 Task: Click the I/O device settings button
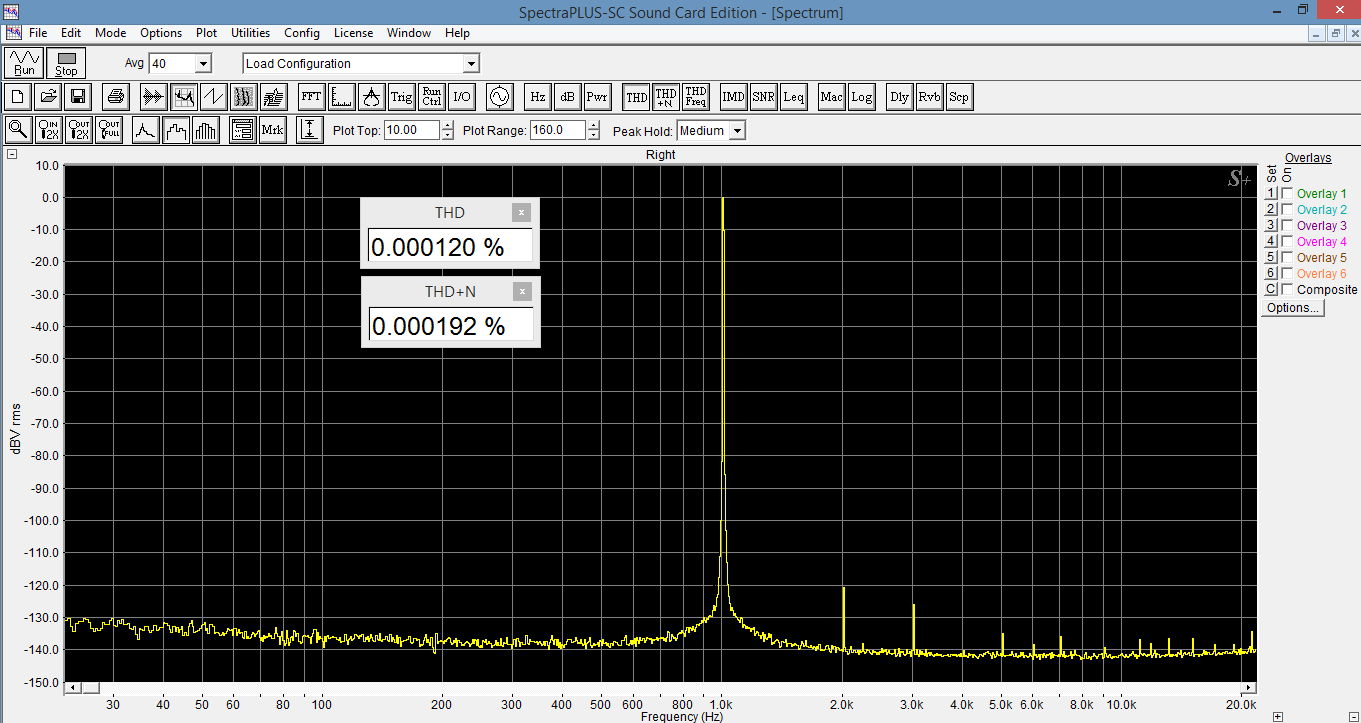[461, 97]
